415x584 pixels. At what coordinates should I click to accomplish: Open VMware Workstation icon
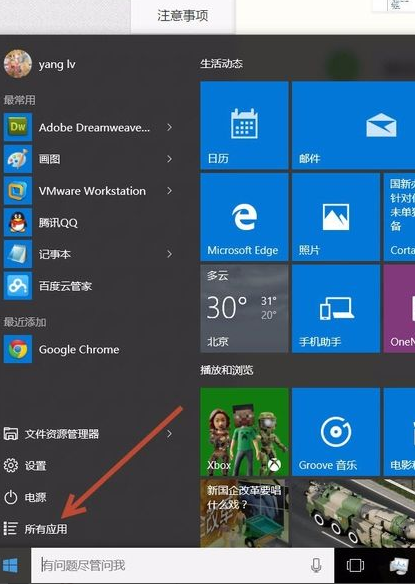tap(18, 191)
